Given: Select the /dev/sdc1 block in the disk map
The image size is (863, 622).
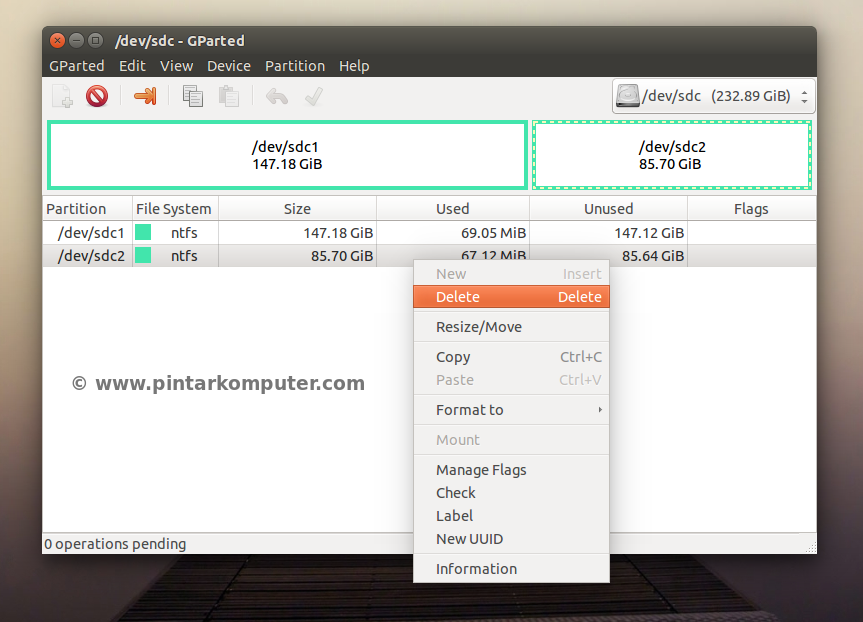Looking at the screenshot, I should point(287,155).
